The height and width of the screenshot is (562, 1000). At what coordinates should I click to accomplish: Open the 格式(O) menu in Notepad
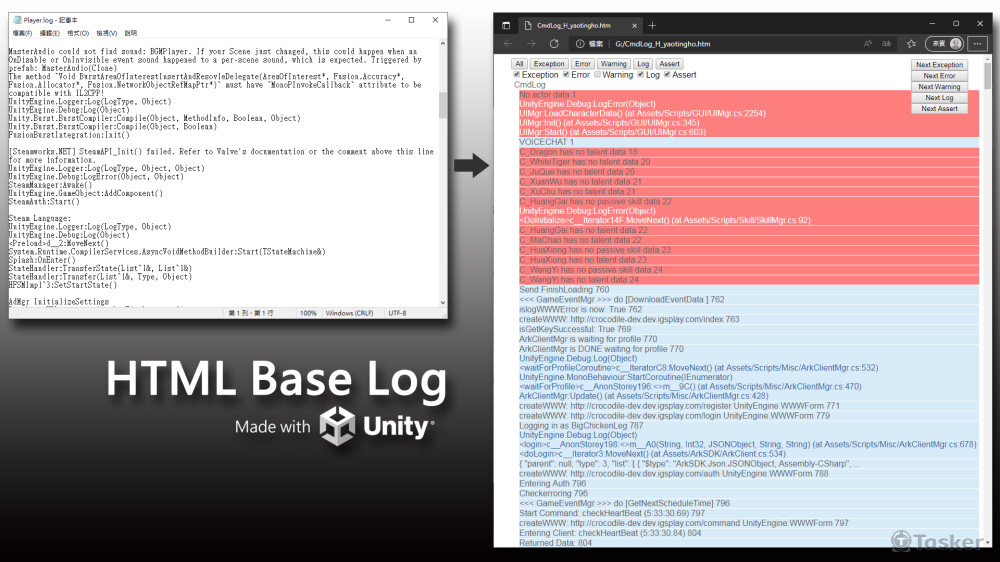click(x=78, y=33)
